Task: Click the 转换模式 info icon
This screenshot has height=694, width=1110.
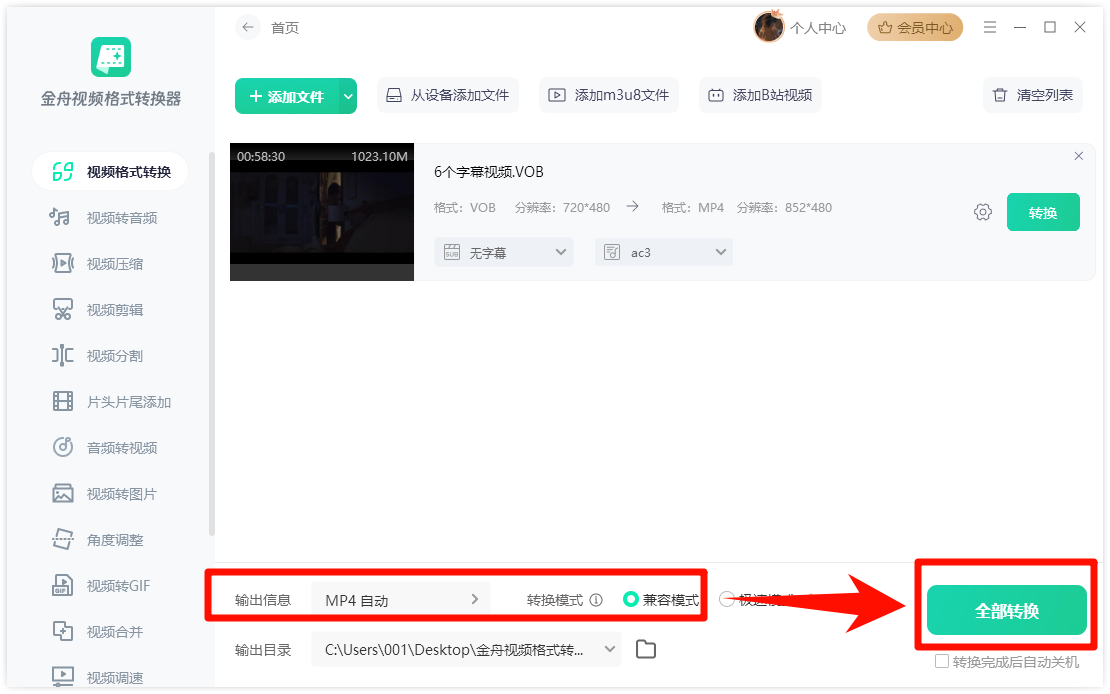Action: (x=596, y=600)
